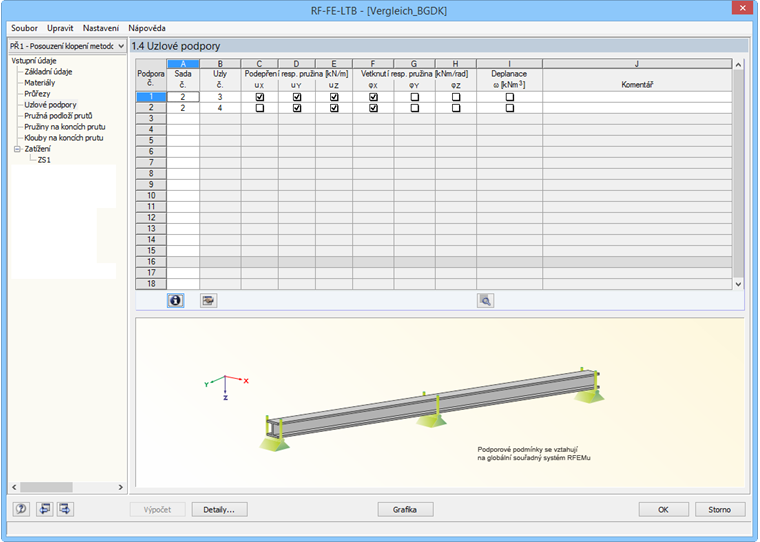Select Základní údaje in the tree
760x542 pixels.
coord(48,72)
